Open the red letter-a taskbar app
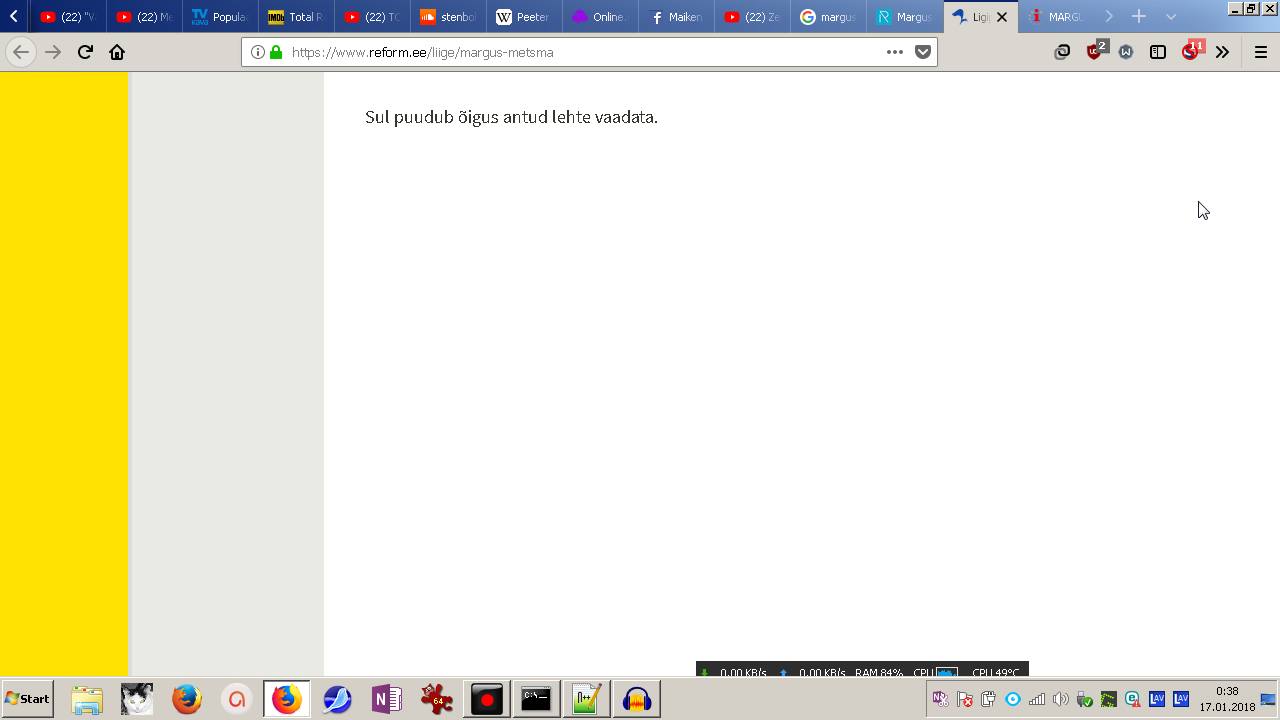Image resolution: width=1280 pixels, height=720 pixels. (237, 699)
